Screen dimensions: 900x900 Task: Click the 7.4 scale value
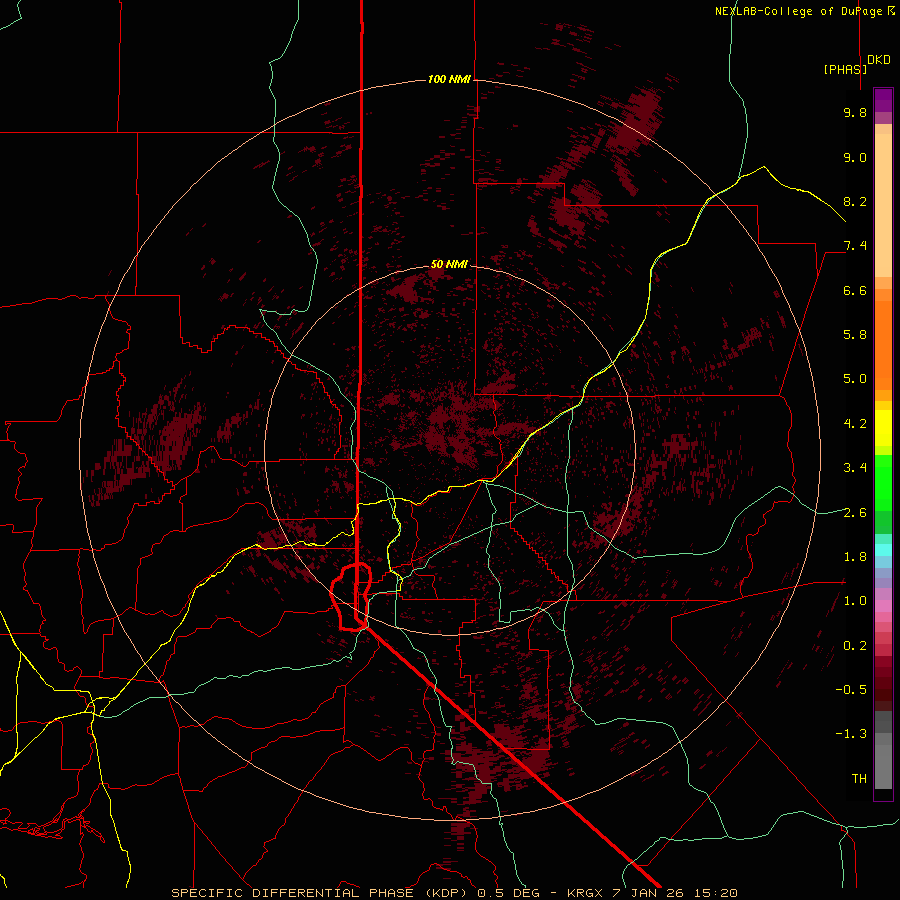855,246
